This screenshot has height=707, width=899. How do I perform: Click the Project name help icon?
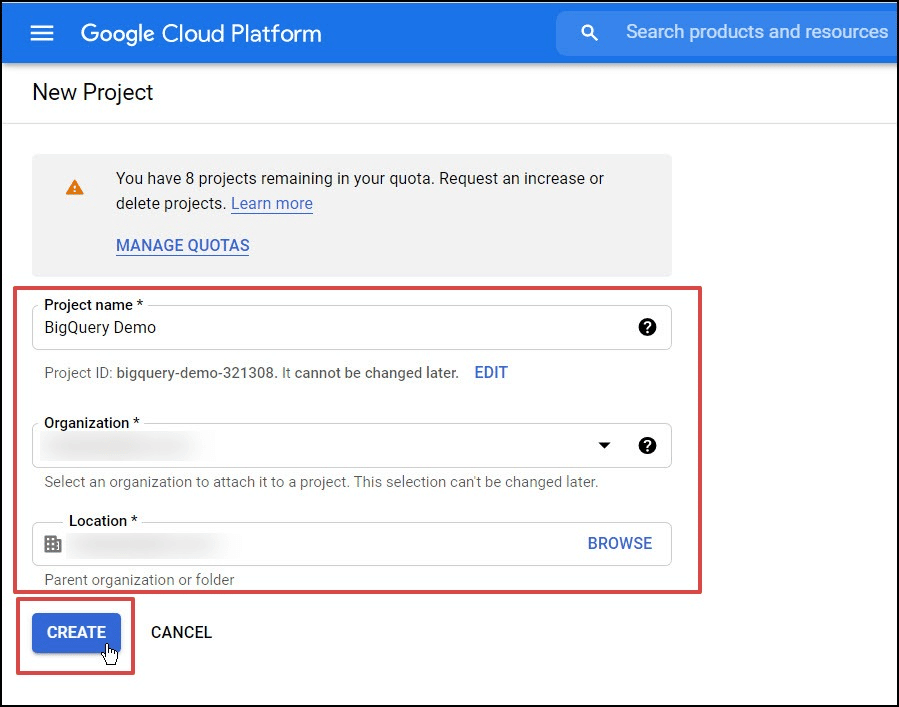(647, 327)
